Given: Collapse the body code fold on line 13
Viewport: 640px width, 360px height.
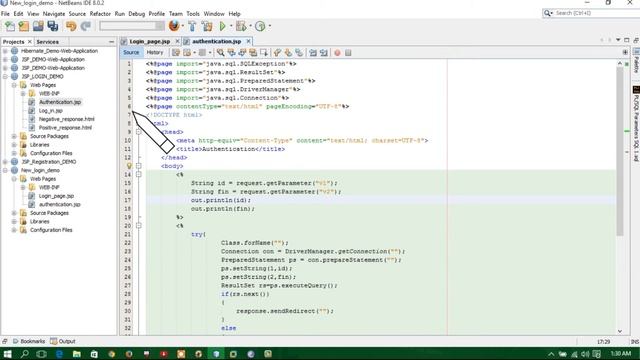Looking at the screenshot, I should (139, 166).
